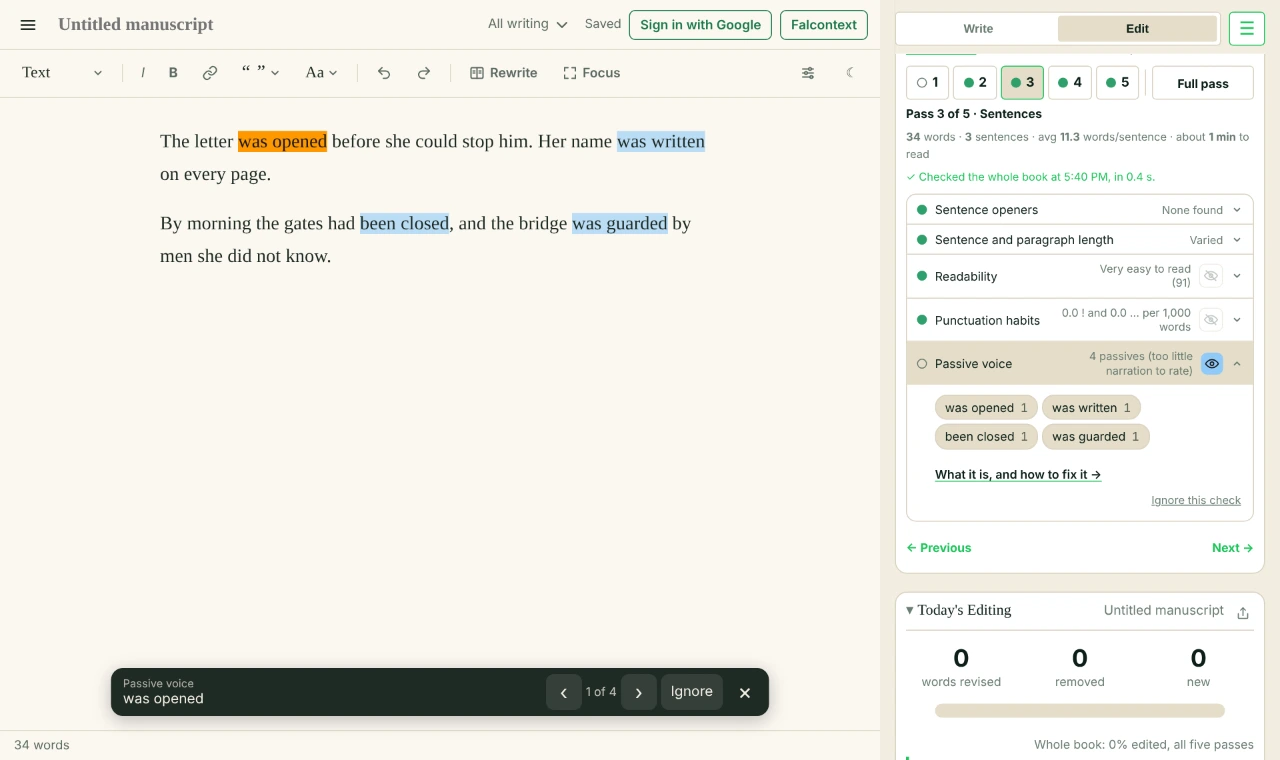Open the All writing dropdown
Screen dimensions: 1280x760
tap(527, 24)
